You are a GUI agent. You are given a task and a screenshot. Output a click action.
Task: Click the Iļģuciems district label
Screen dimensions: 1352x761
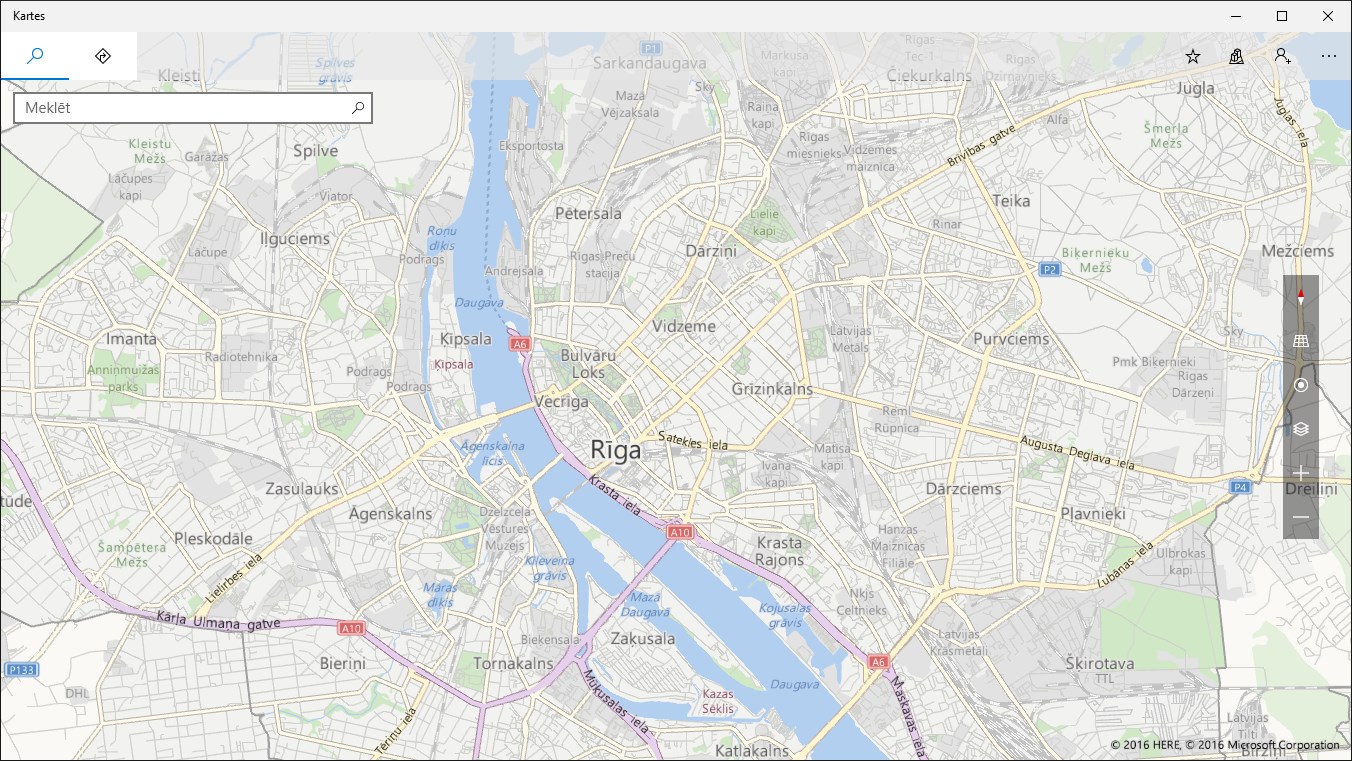pyautogui.click(x=295, y=239)
